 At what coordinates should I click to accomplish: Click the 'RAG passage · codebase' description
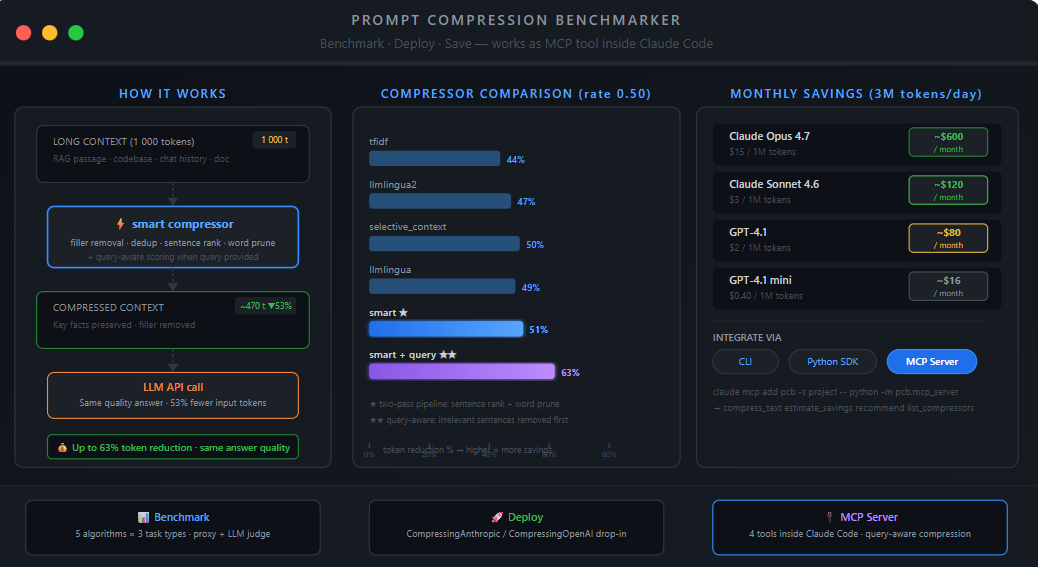pyautogui.click(x=141, y=159)
